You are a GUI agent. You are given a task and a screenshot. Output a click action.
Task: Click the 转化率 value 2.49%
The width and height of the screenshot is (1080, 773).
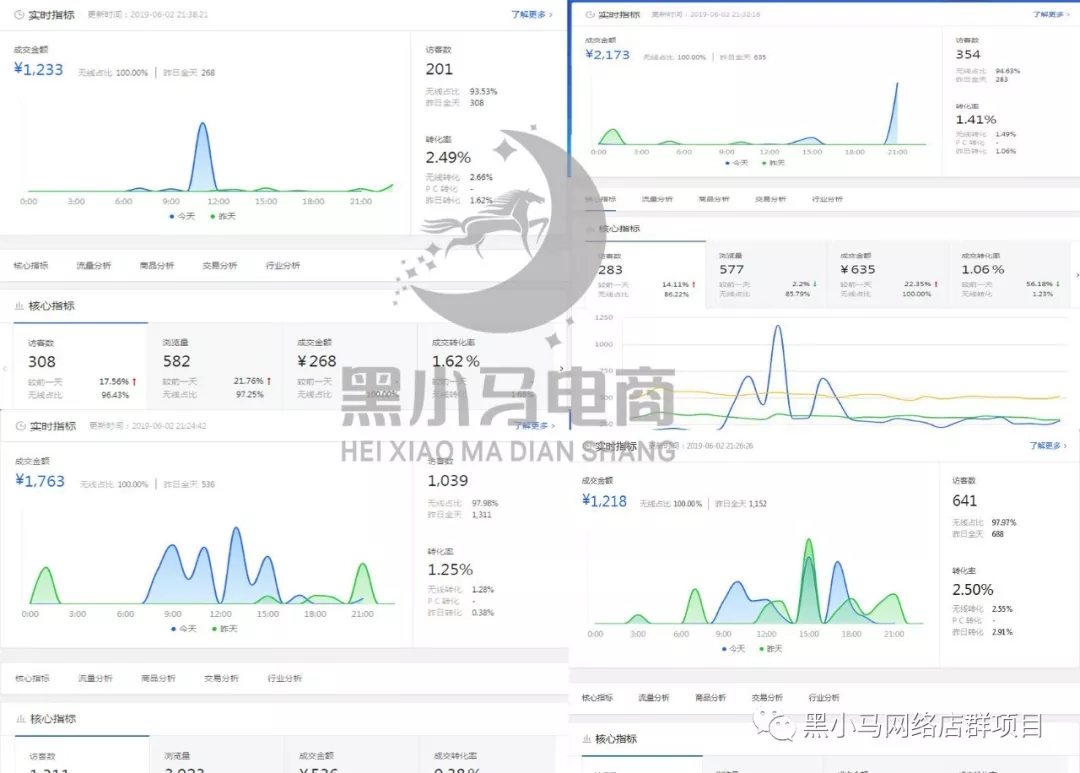pyautogui.click(x=448, y=158)
